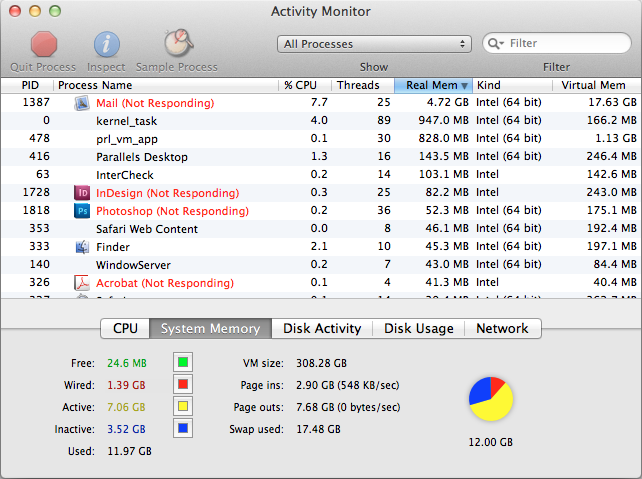Click the Page ins 2.90 GB value
Image resolution: width=642 pixels, height=479 pixels.
tap(348, 385)
